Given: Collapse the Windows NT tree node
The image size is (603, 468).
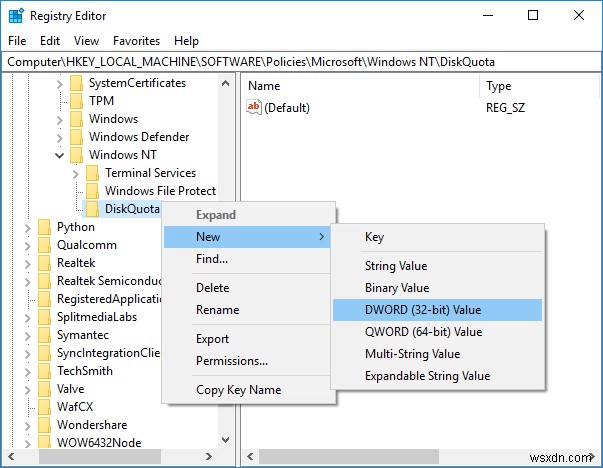Looking at the screenshot, I should [x=60, y=155].
